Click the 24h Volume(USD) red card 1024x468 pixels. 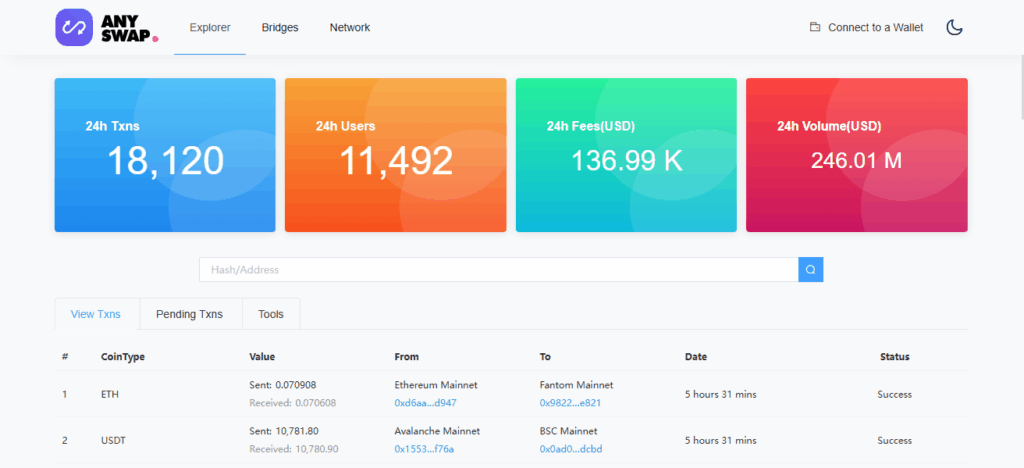tap(856, 155)
